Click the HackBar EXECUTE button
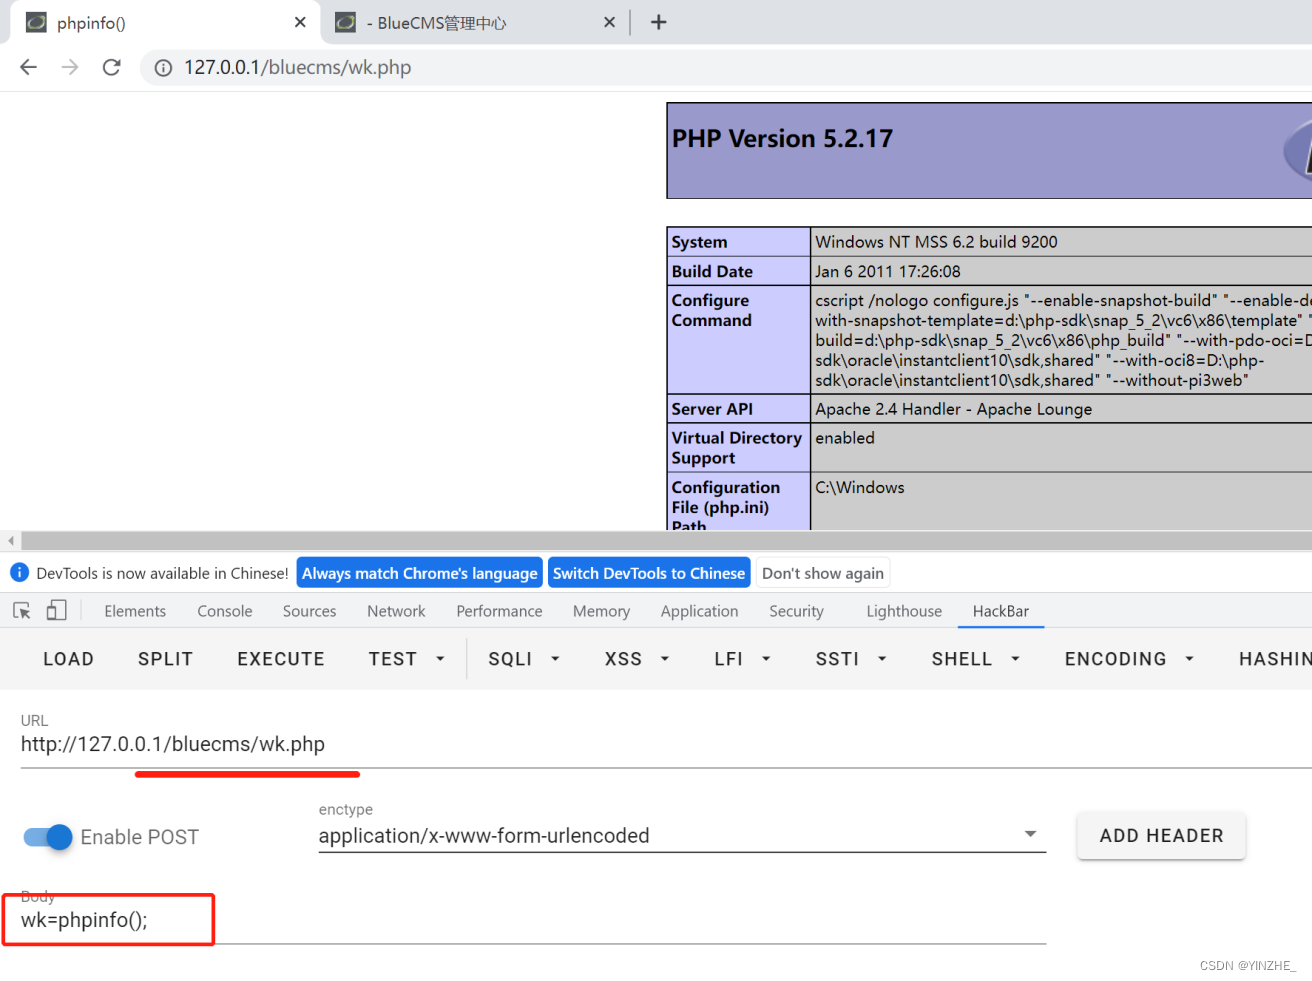 point(281,659)
